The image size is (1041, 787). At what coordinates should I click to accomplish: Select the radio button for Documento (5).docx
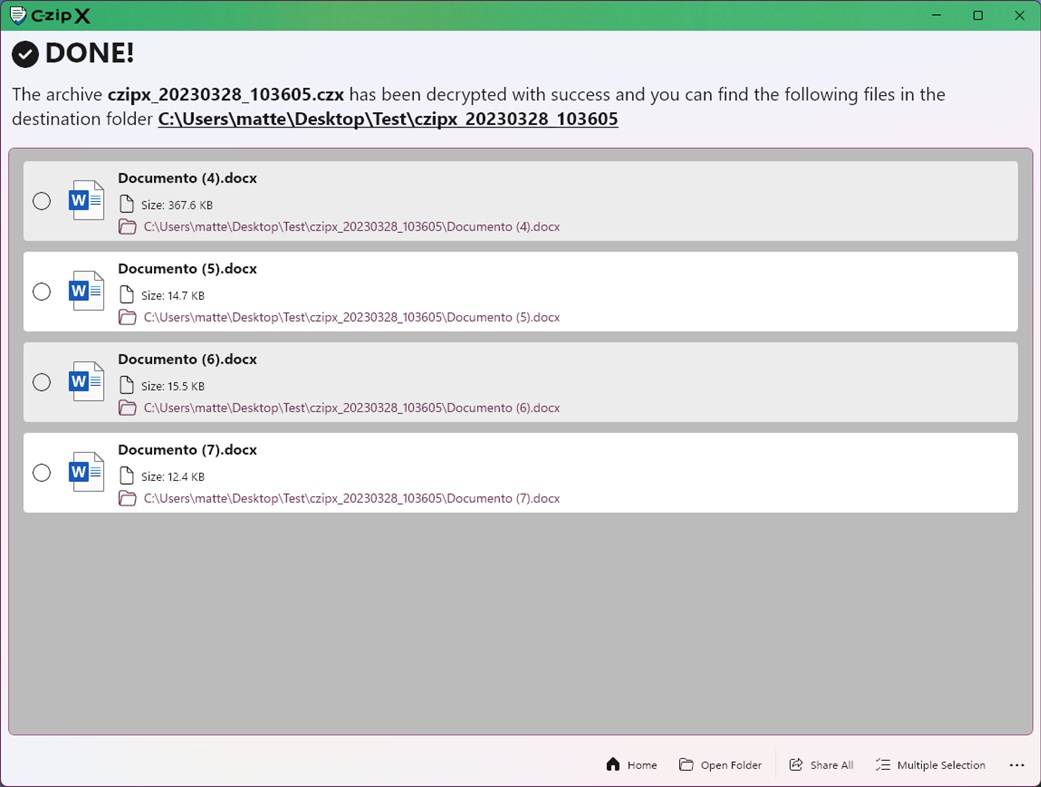point(41,292)
